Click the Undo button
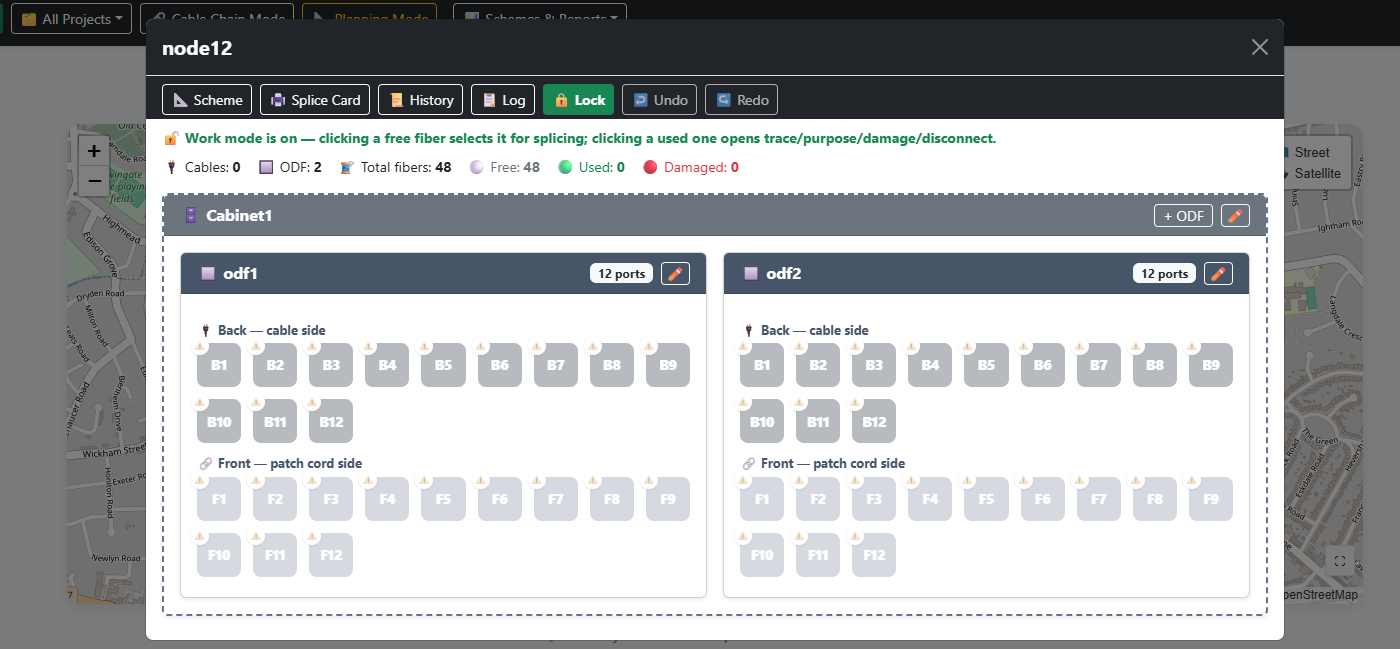This screenshot has width=1400, height=649. pos(659,100)
